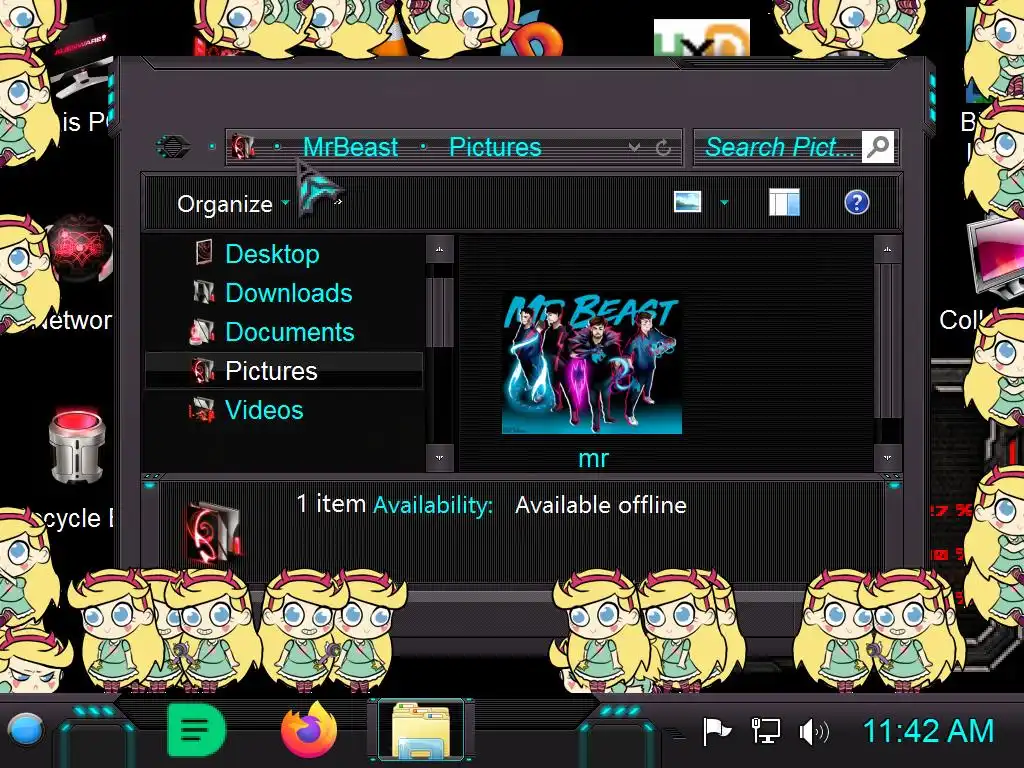
Task: Click file list scroll down arrow
Action: 887,458
